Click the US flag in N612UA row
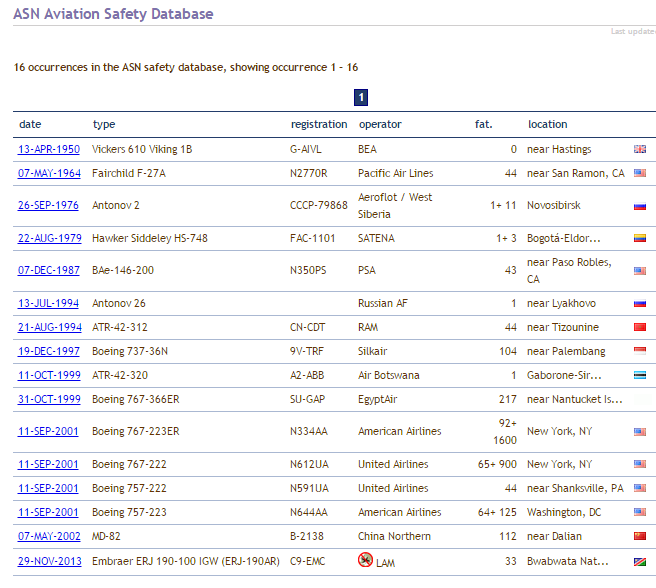The width and height of the screenshot is (656, 588). click(640, 464)
